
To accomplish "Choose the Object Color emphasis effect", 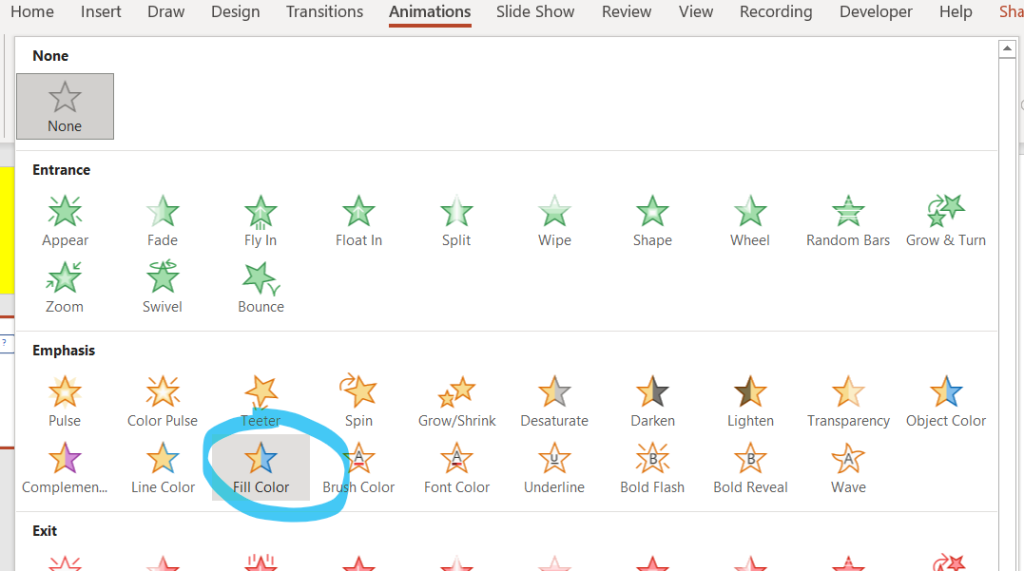I will 946,401.
